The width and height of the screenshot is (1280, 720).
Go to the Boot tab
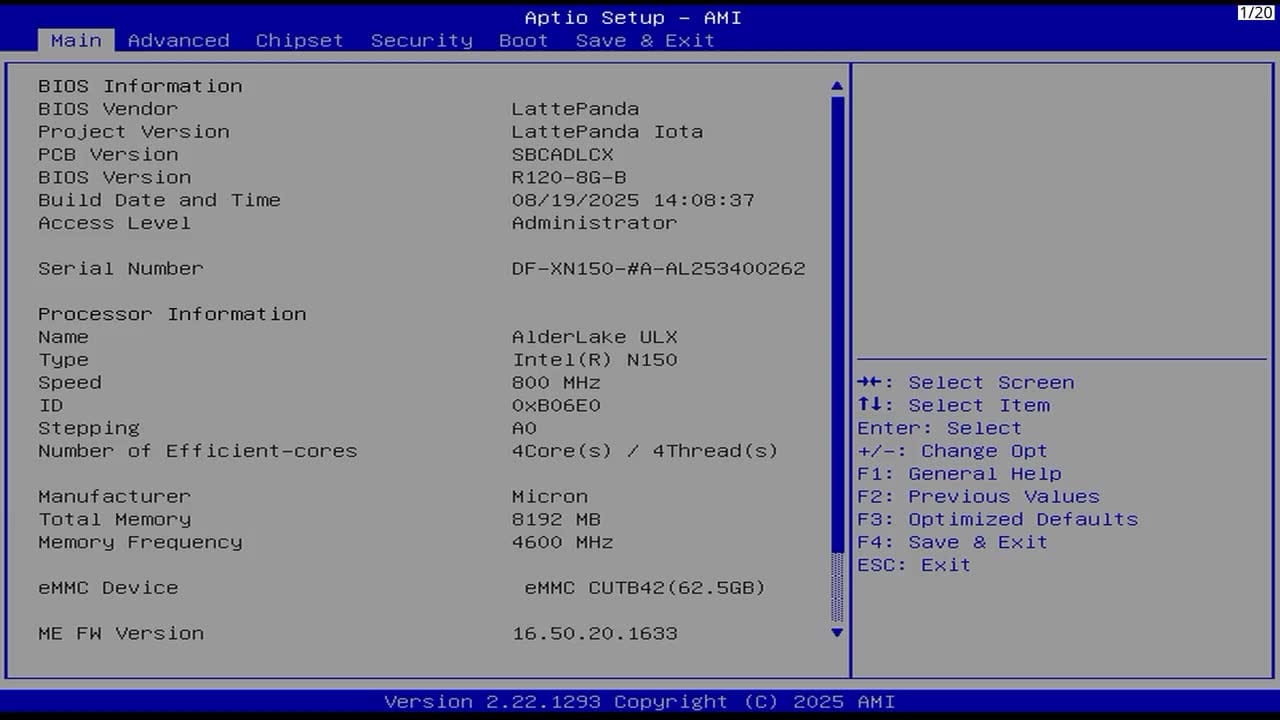pos(523,41)
